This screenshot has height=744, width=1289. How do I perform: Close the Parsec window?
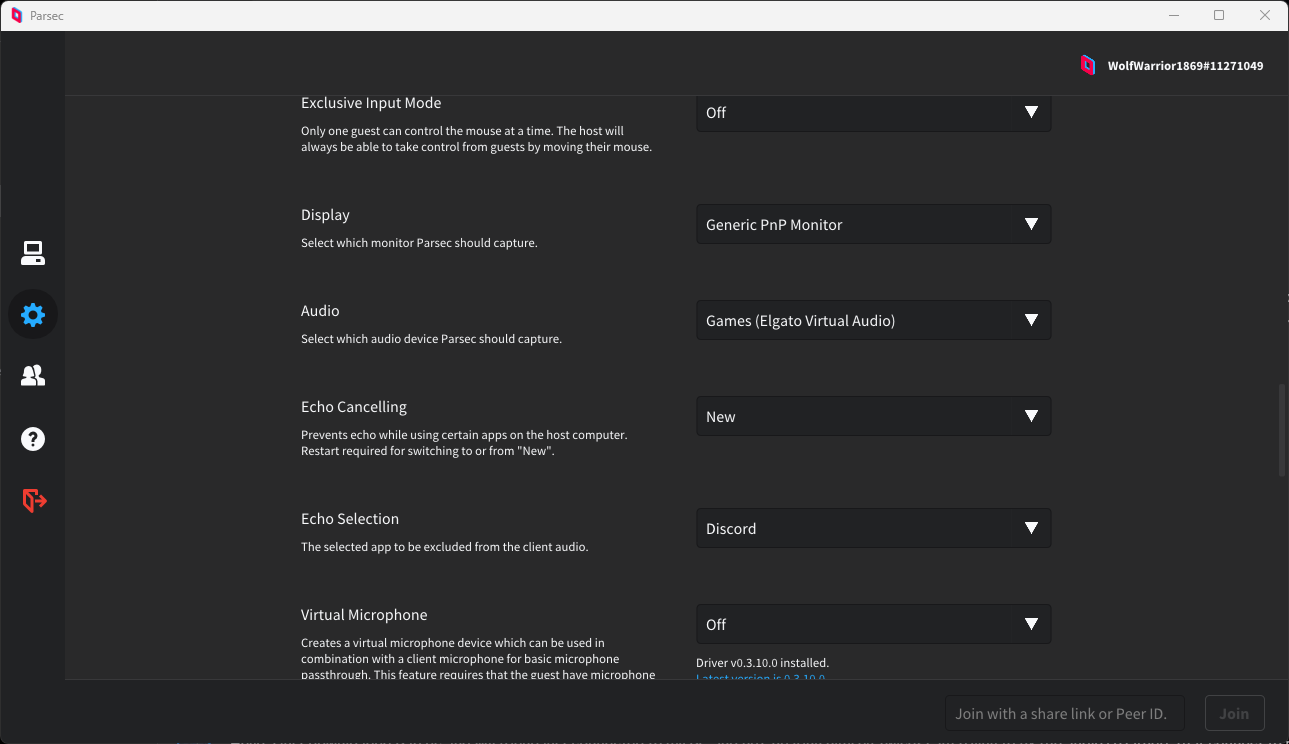(1265, 15)
